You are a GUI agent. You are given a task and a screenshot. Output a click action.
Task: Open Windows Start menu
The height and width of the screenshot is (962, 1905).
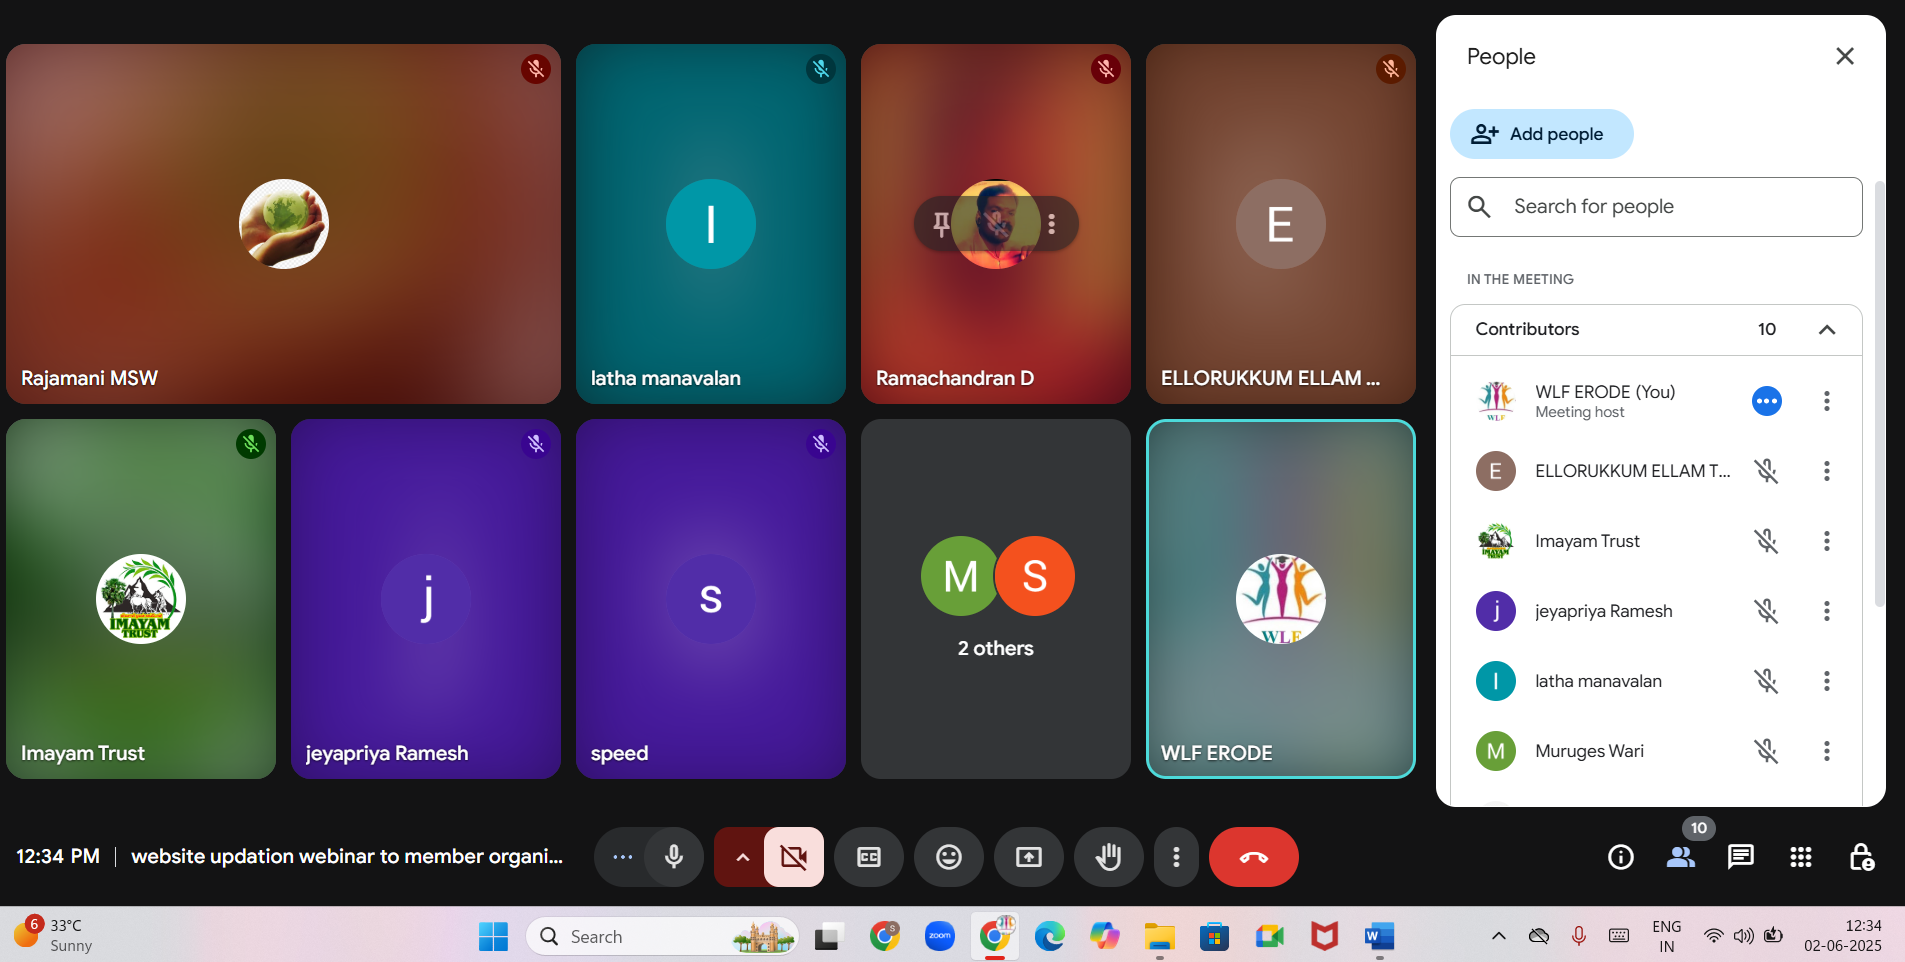[493, 937]
